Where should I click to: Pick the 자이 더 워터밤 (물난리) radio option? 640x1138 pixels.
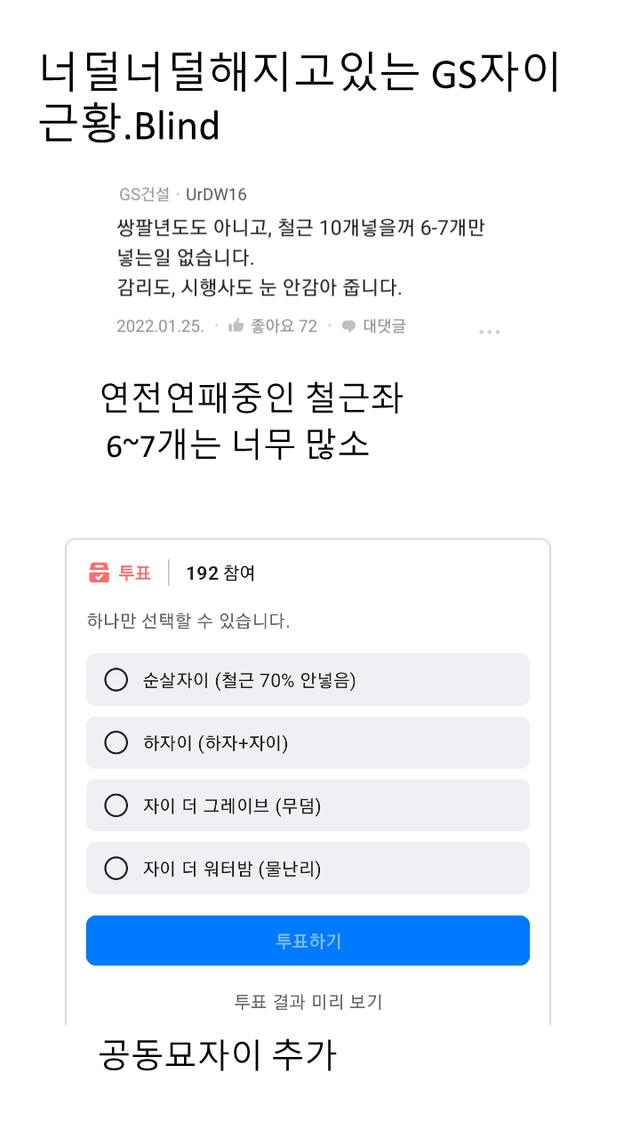pos(116,868)
